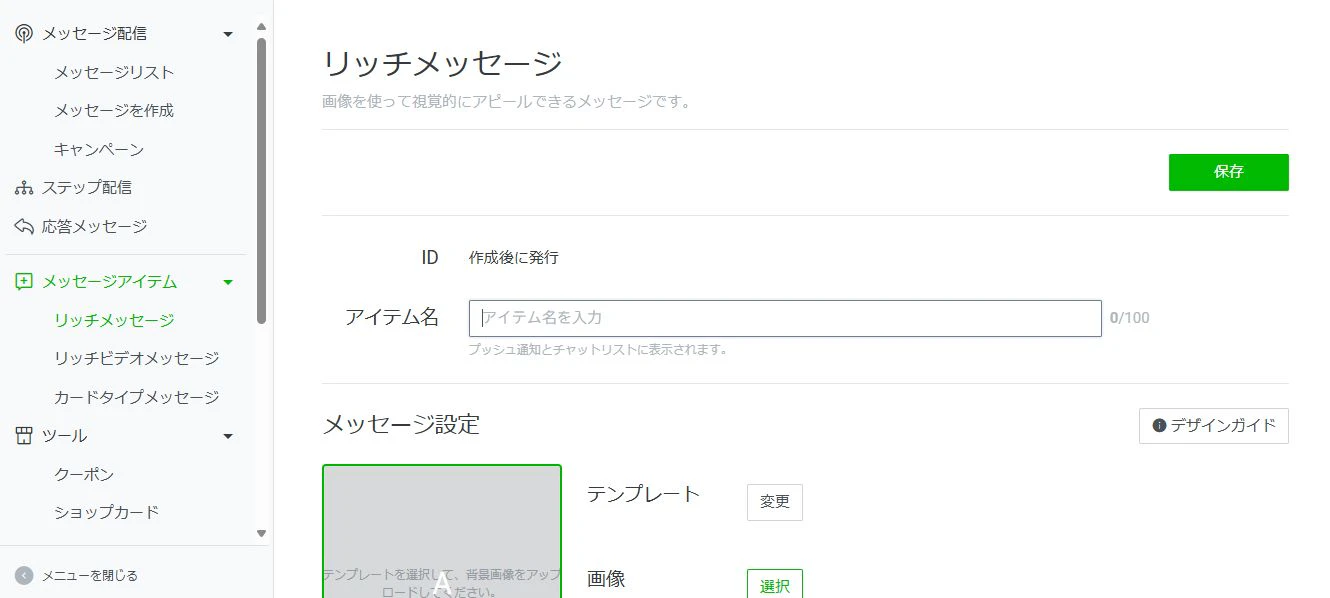Click the メッセージ配信 broadcast icon

point(24,33)
